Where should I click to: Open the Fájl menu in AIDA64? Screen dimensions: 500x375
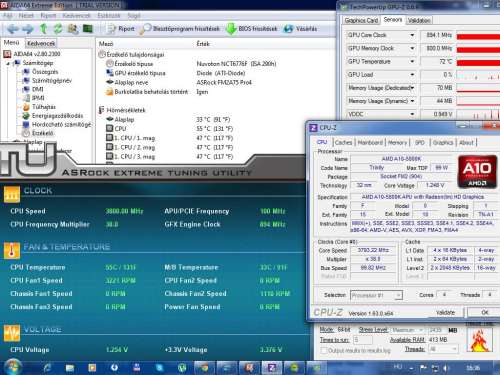(x=8, y=15)
